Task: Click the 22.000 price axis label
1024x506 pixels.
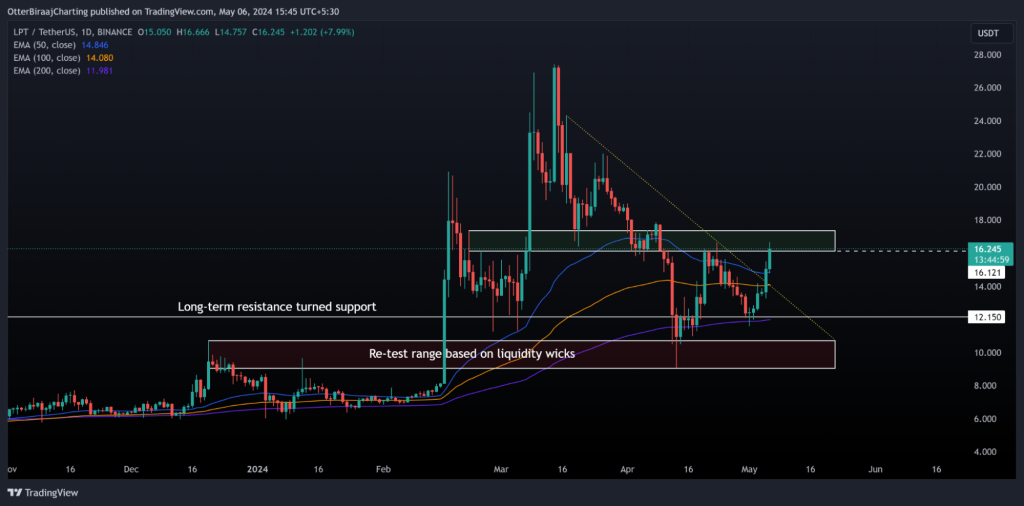Action: (x=986, y=154)
